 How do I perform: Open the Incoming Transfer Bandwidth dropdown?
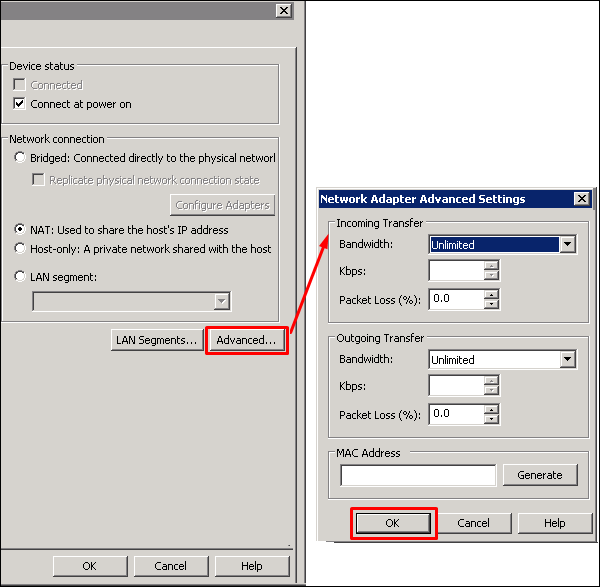click(x=568, y=245)
